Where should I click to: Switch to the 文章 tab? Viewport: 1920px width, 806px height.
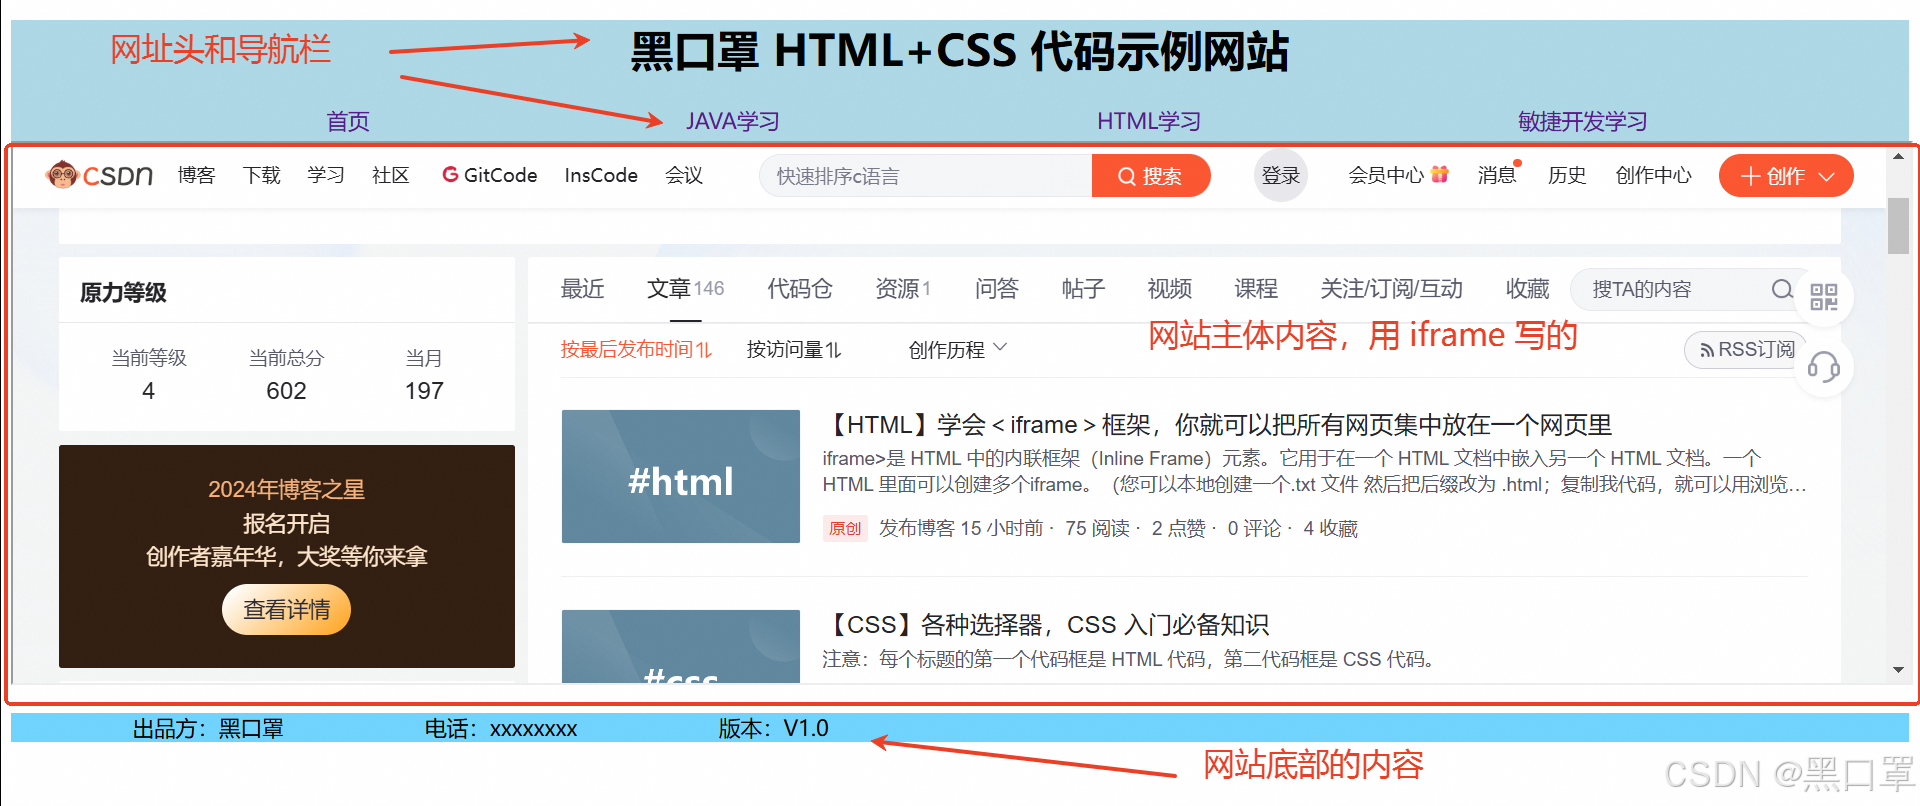point(685,289)
